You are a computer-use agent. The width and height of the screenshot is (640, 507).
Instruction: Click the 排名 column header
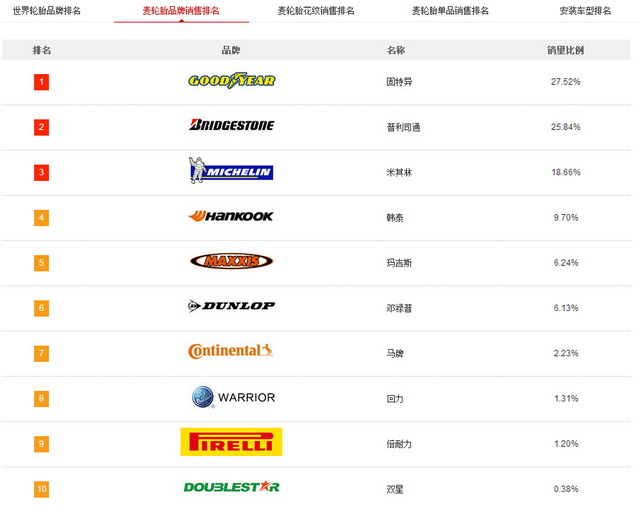click(x=42, y=50)
